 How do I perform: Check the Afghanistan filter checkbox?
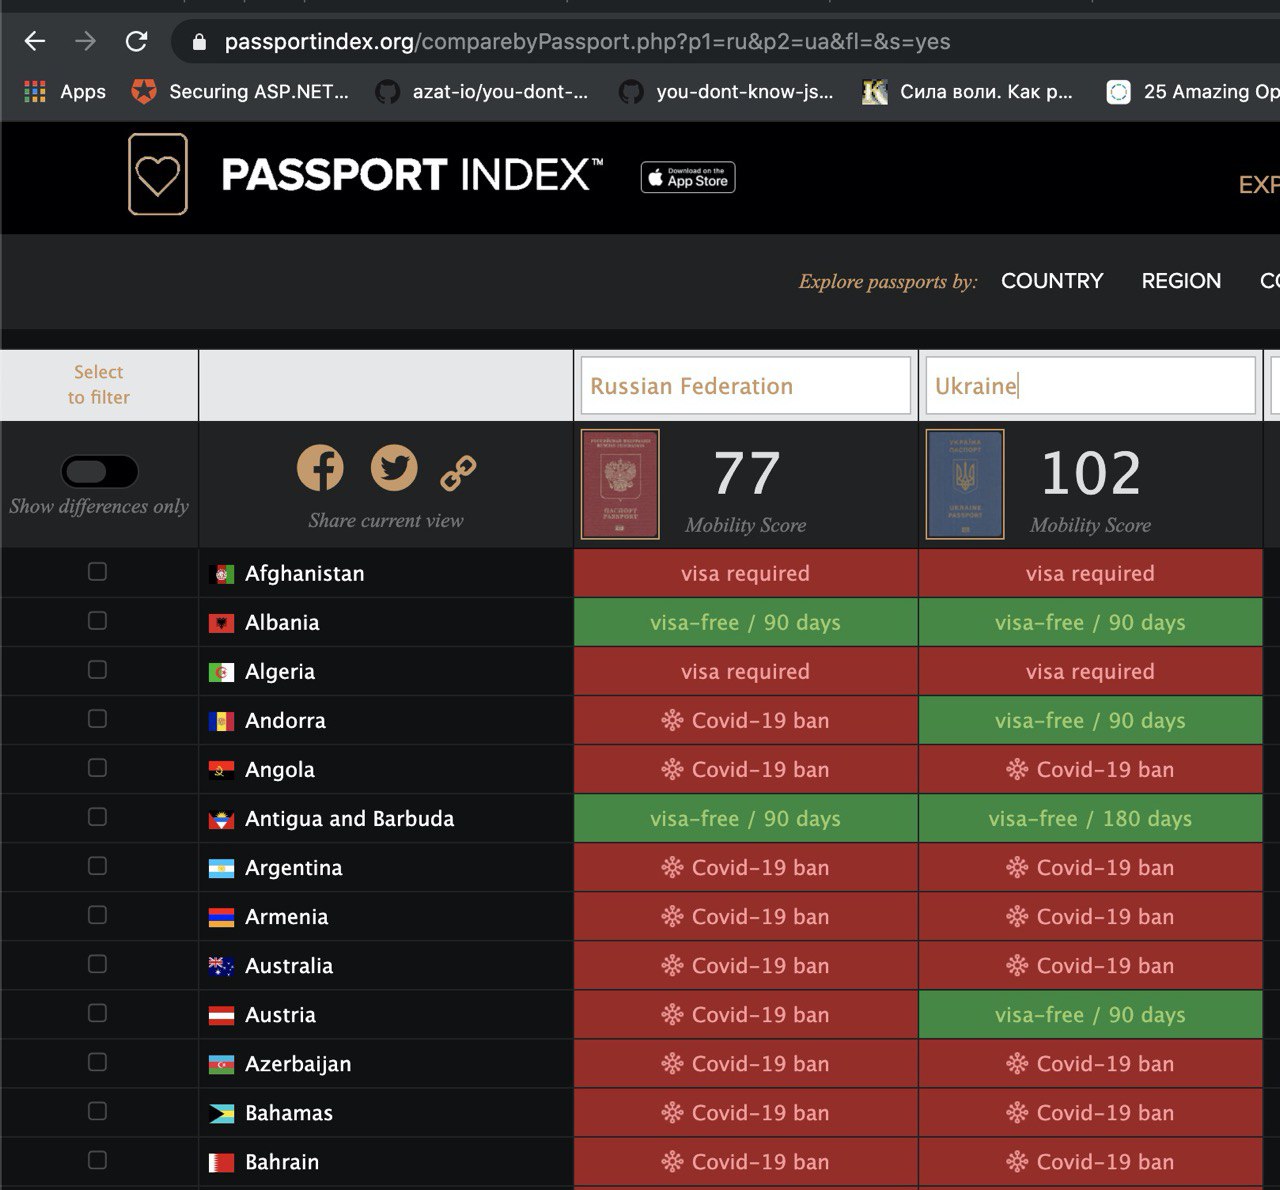(x=97, y=571)
